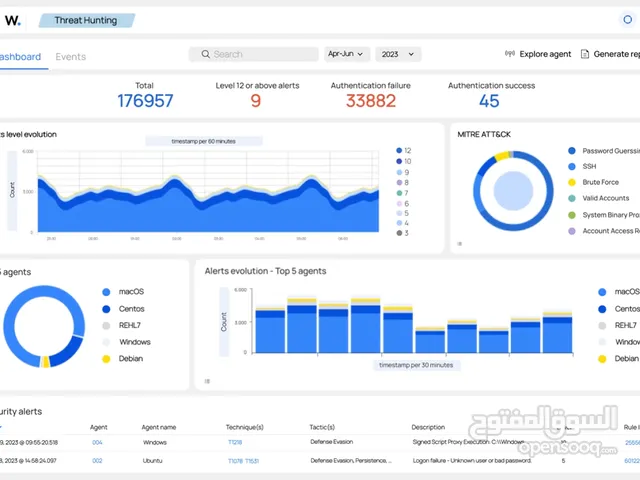Toggle level 4 legend entry
This screenshot has height=480, width=640.
point(402,223)
